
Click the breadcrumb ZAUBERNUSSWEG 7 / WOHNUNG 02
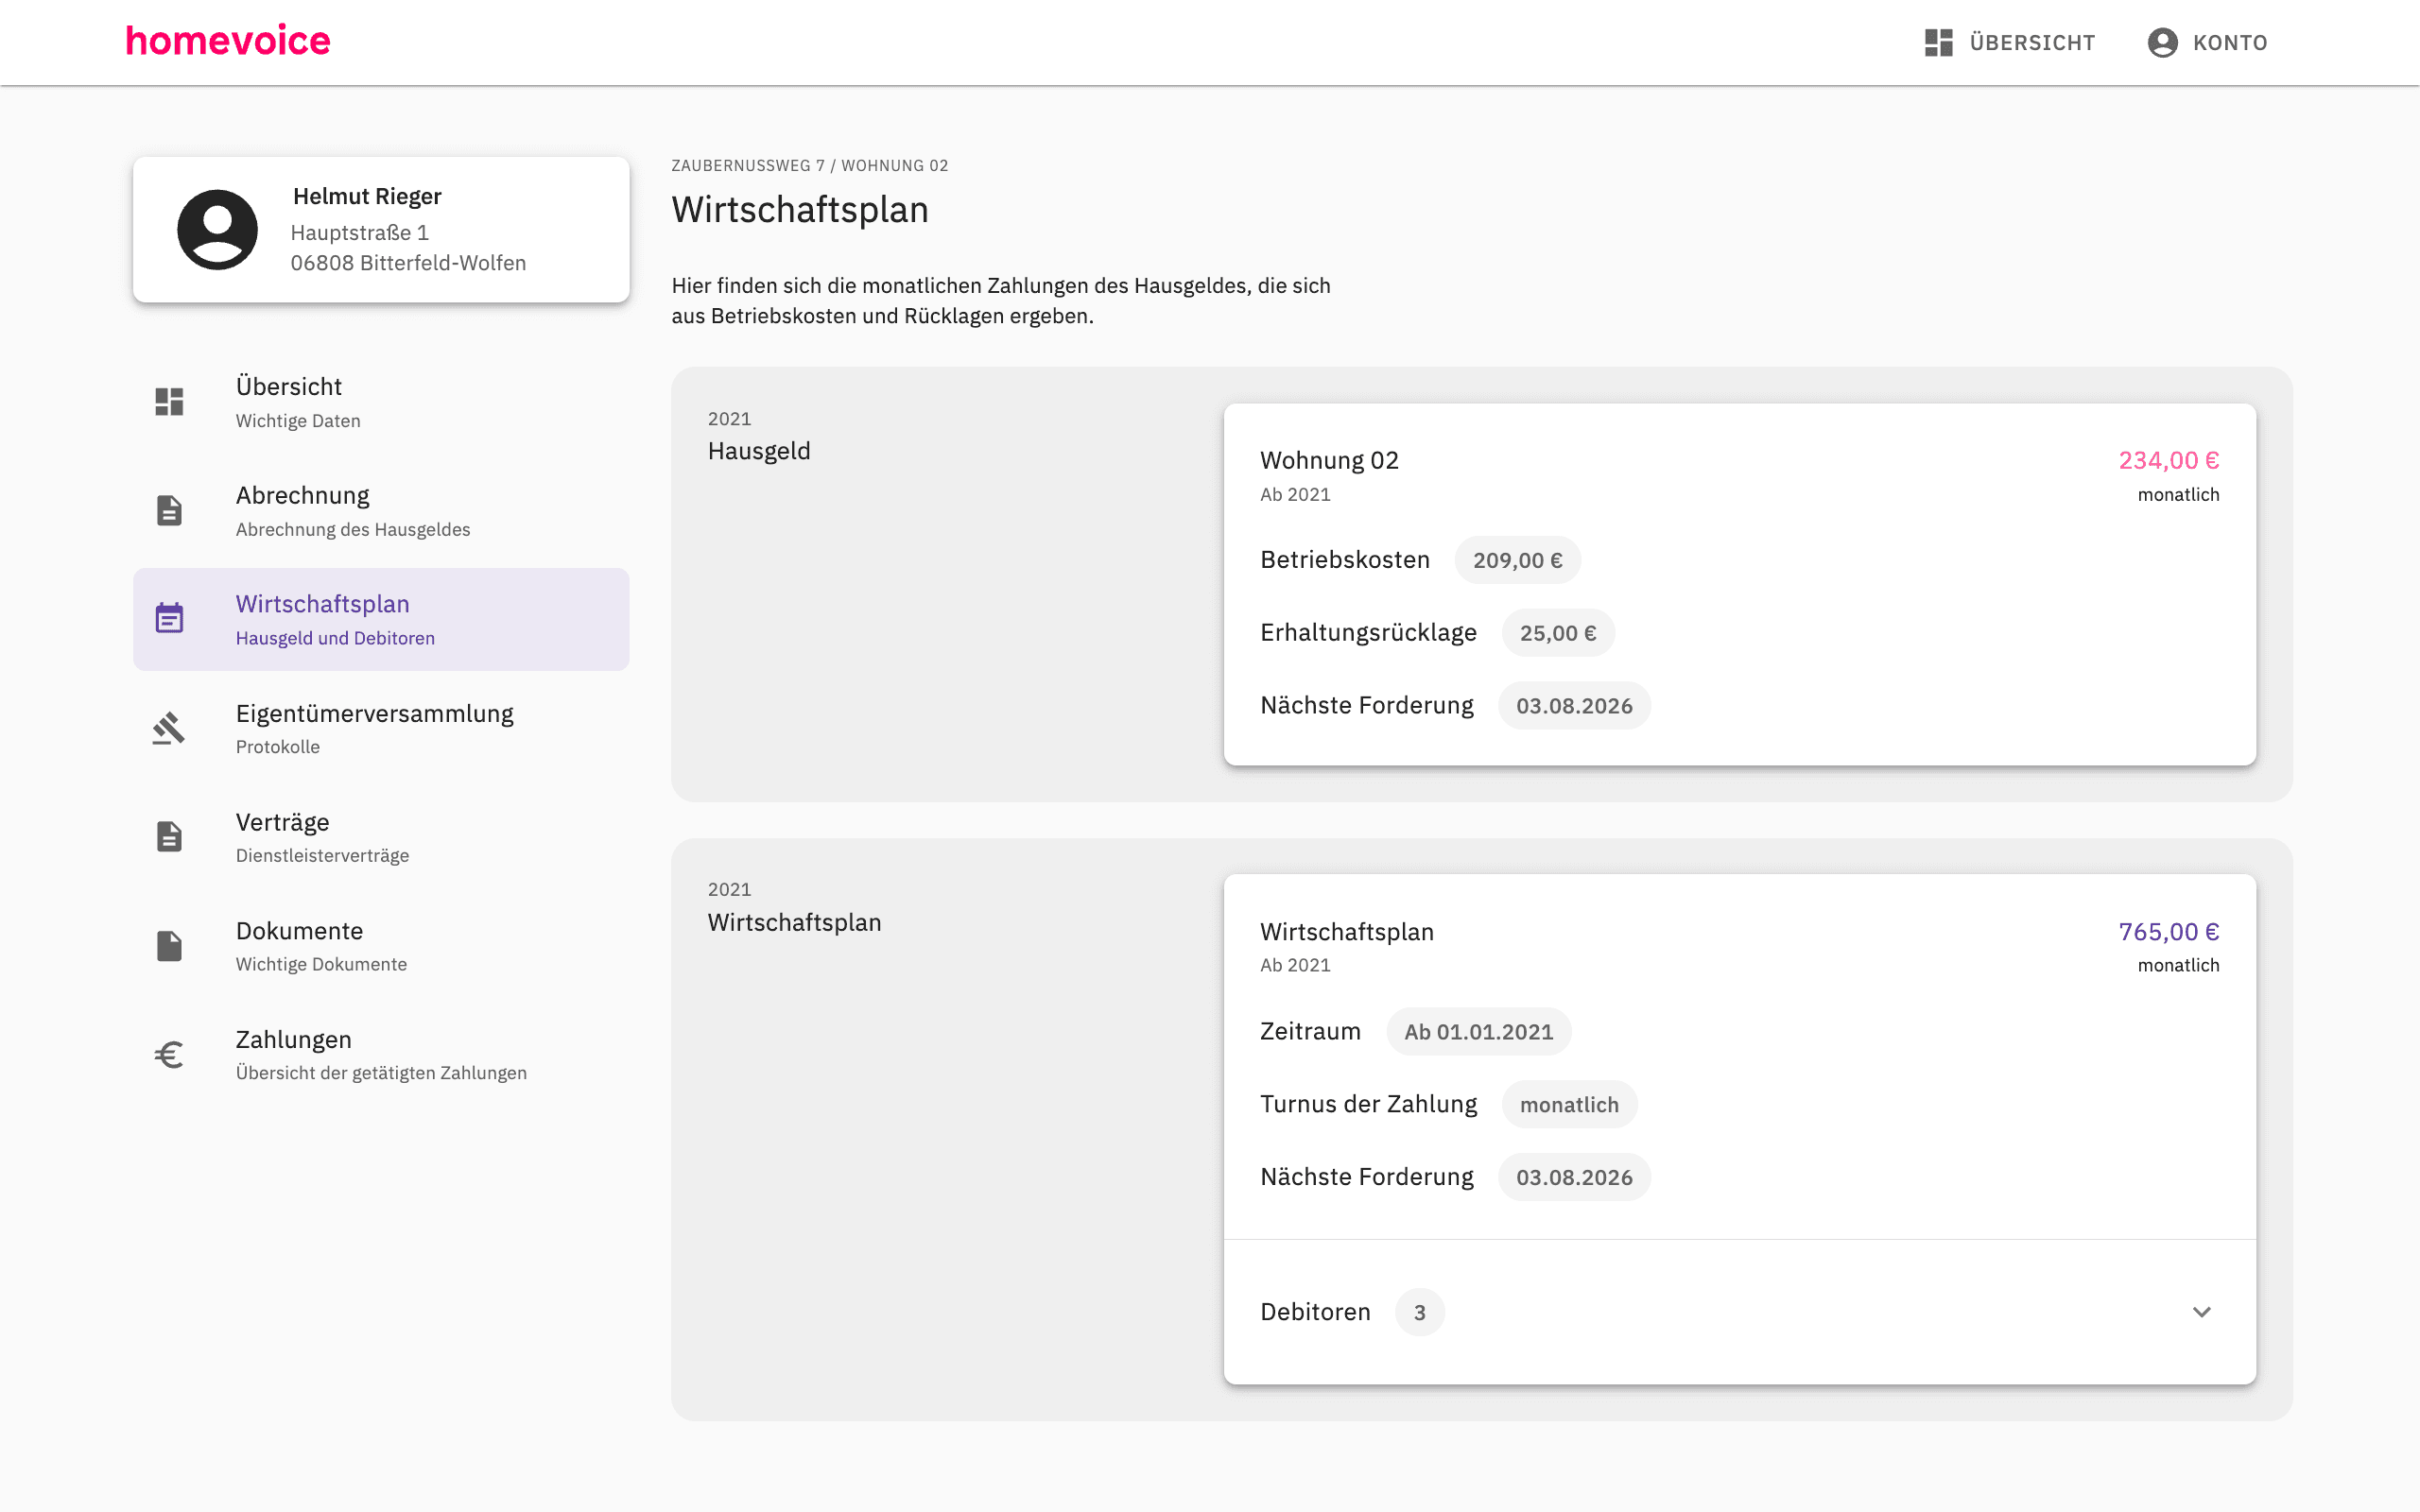coord(809,165)
